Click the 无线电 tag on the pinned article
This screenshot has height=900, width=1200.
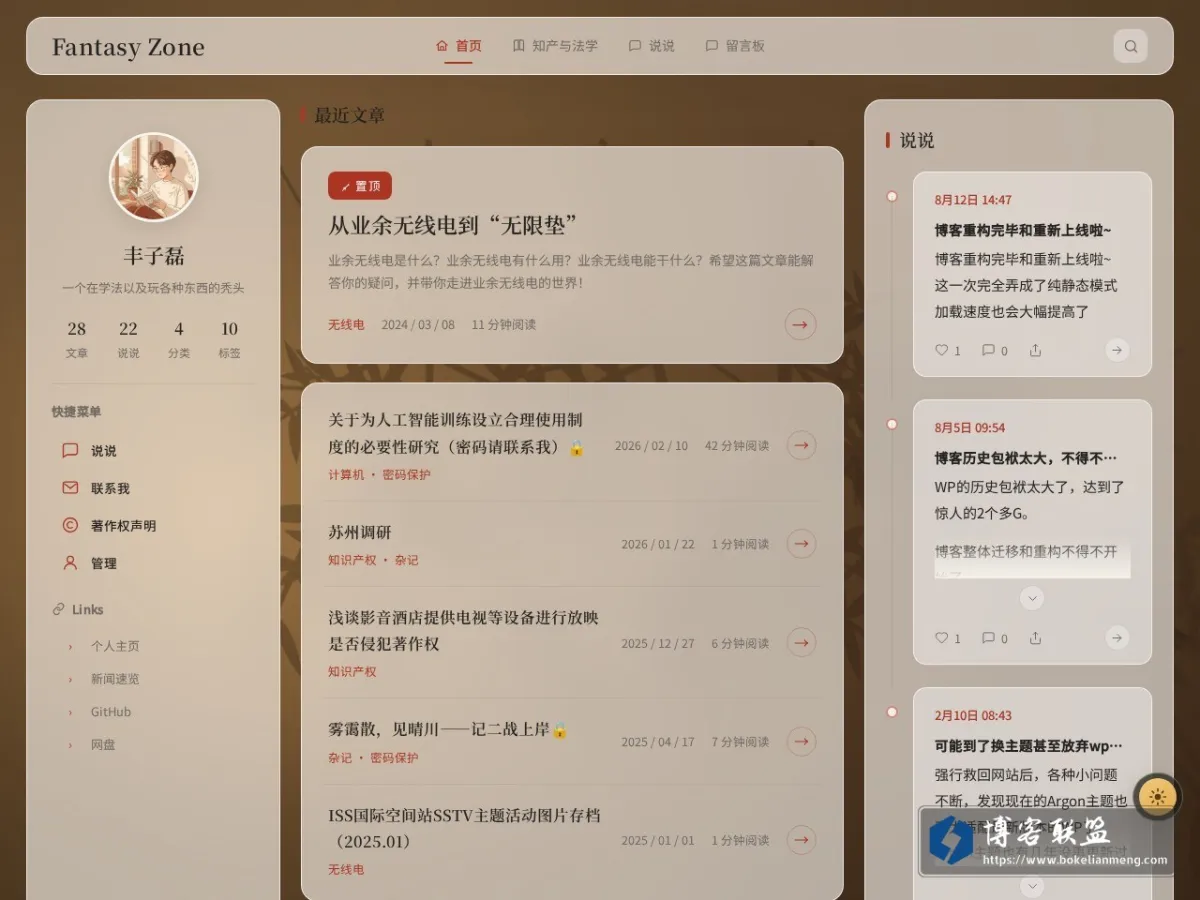point(346,325)
